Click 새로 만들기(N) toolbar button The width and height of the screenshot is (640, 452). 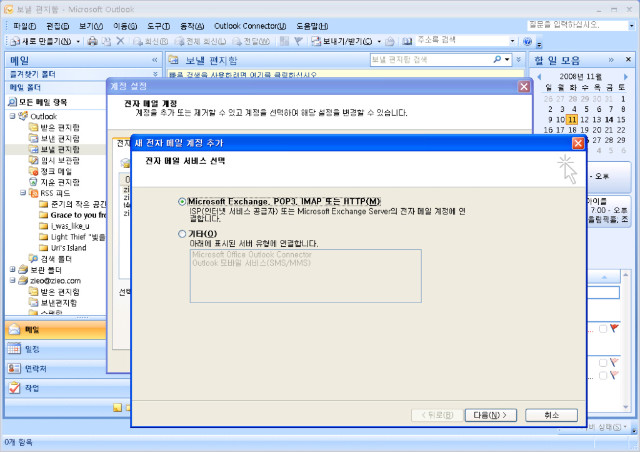[41, 41]
